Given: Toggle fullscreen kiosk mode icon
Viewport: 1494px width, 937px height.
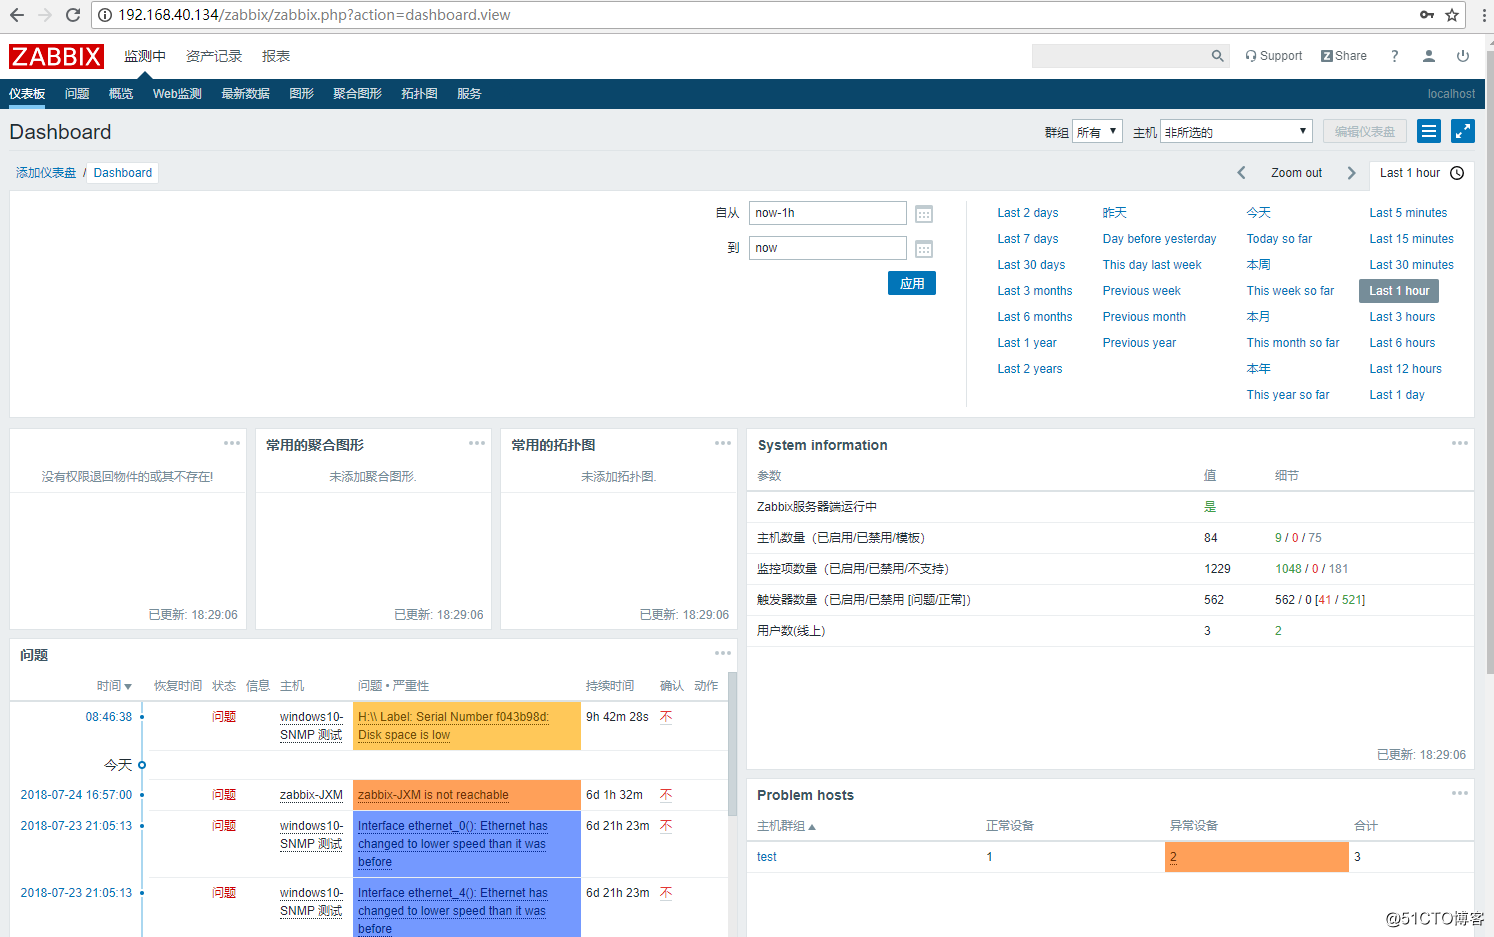Looking at the screenshot, I should 1463,131.
